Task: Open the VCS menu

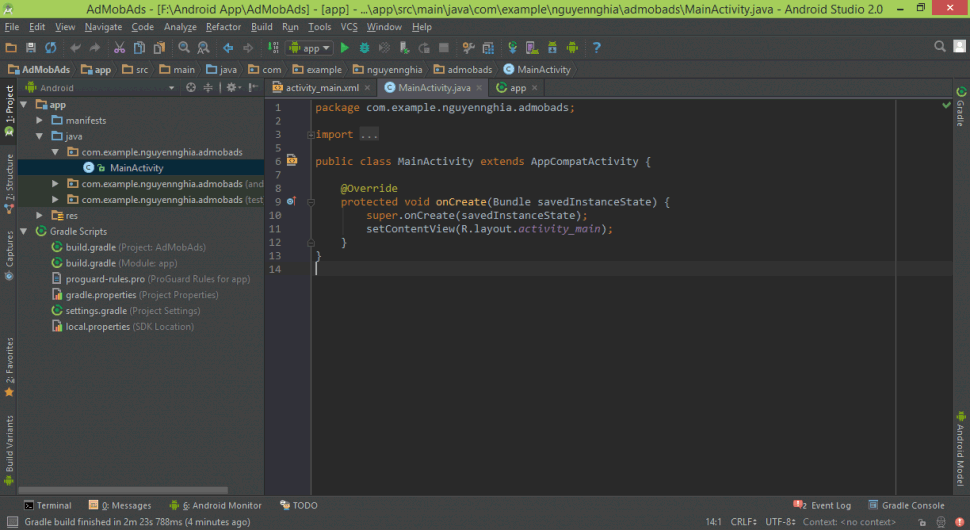Action: pyautogui.click(x=349, y=27)
